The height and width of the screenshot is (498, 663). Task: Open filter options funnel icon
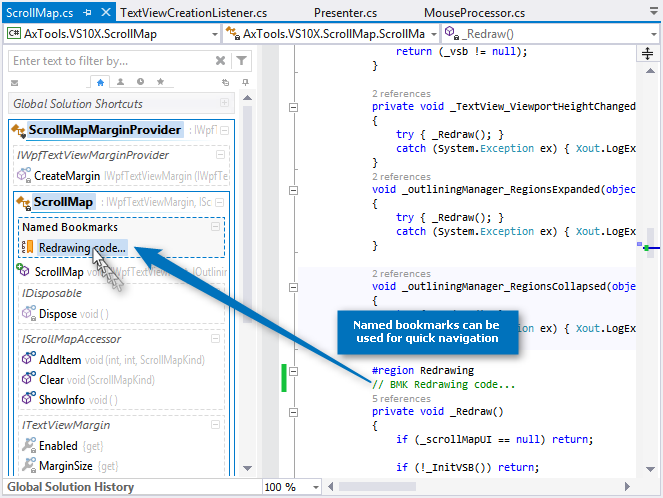pos(241,61)
